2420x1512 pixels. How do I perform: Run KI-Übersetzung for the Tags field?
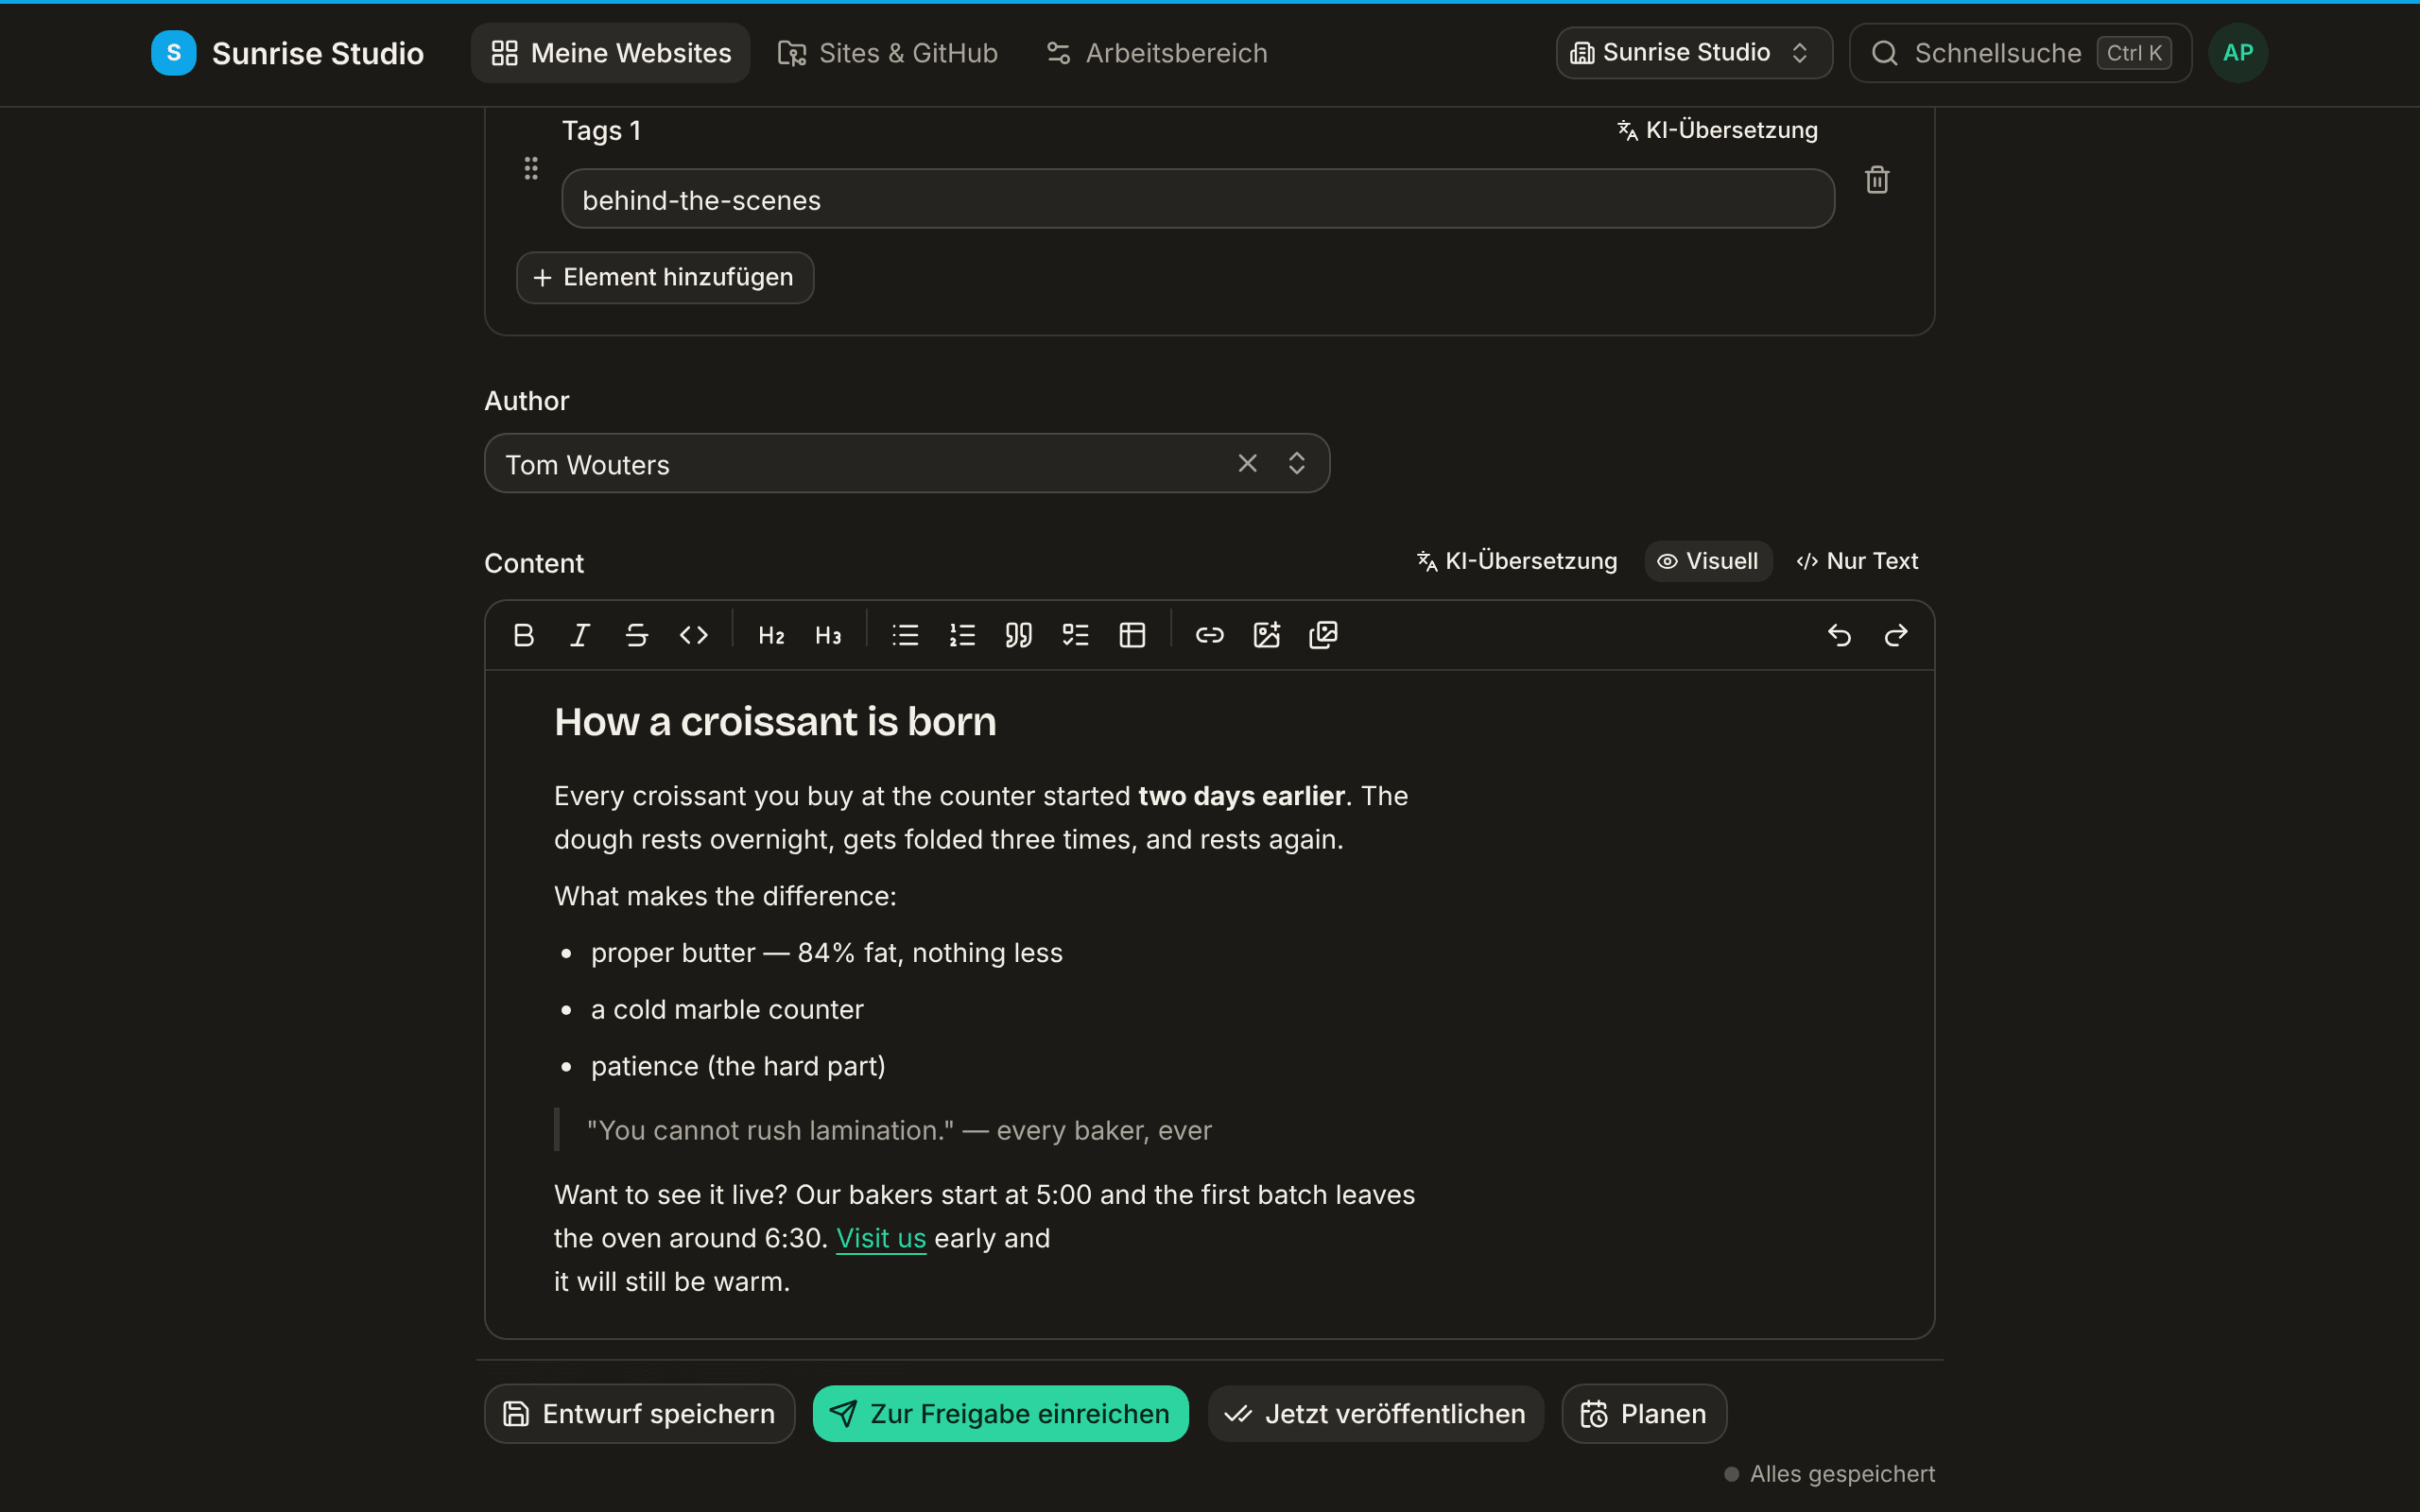tap(1718, 130)
